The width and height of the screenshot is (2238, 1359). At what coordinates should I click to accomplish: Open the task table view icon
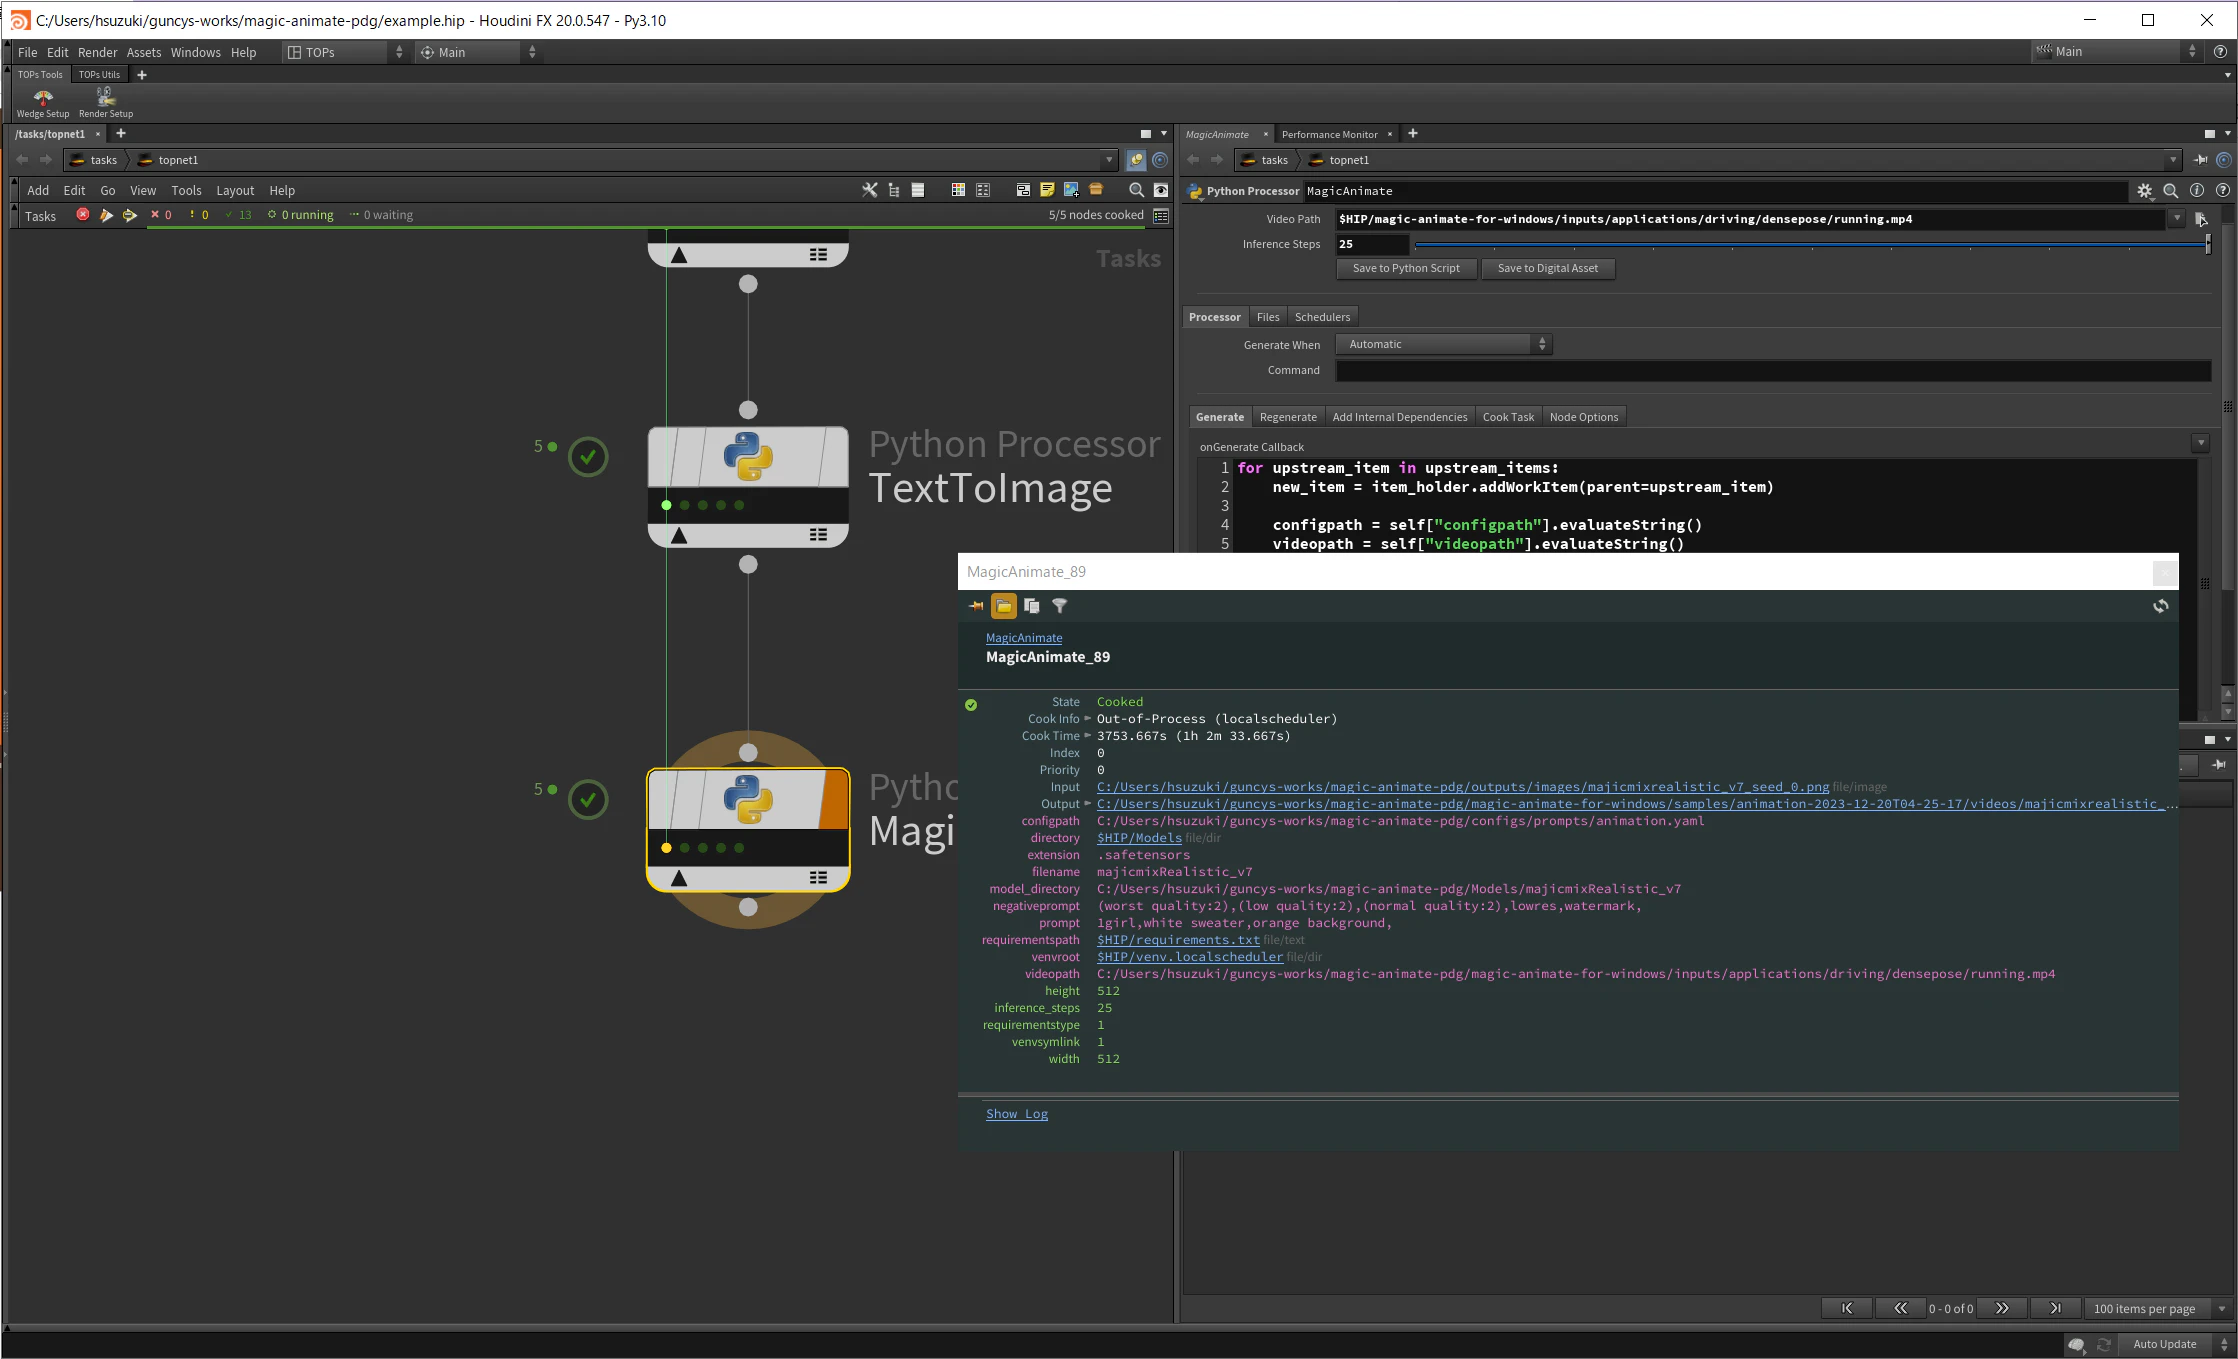click(x=1161, y=215)
